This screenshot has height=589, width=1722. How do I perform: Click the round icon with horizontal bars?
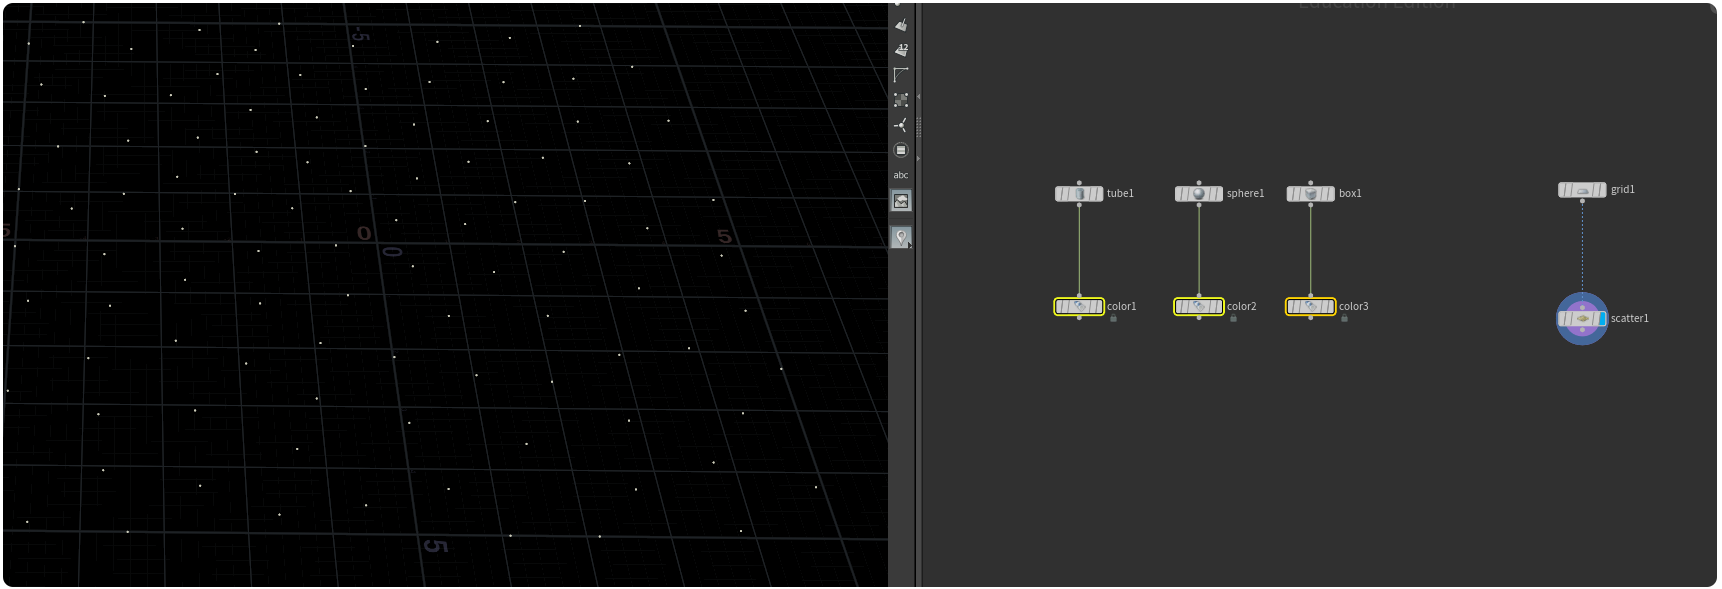[x=901, y=150]
